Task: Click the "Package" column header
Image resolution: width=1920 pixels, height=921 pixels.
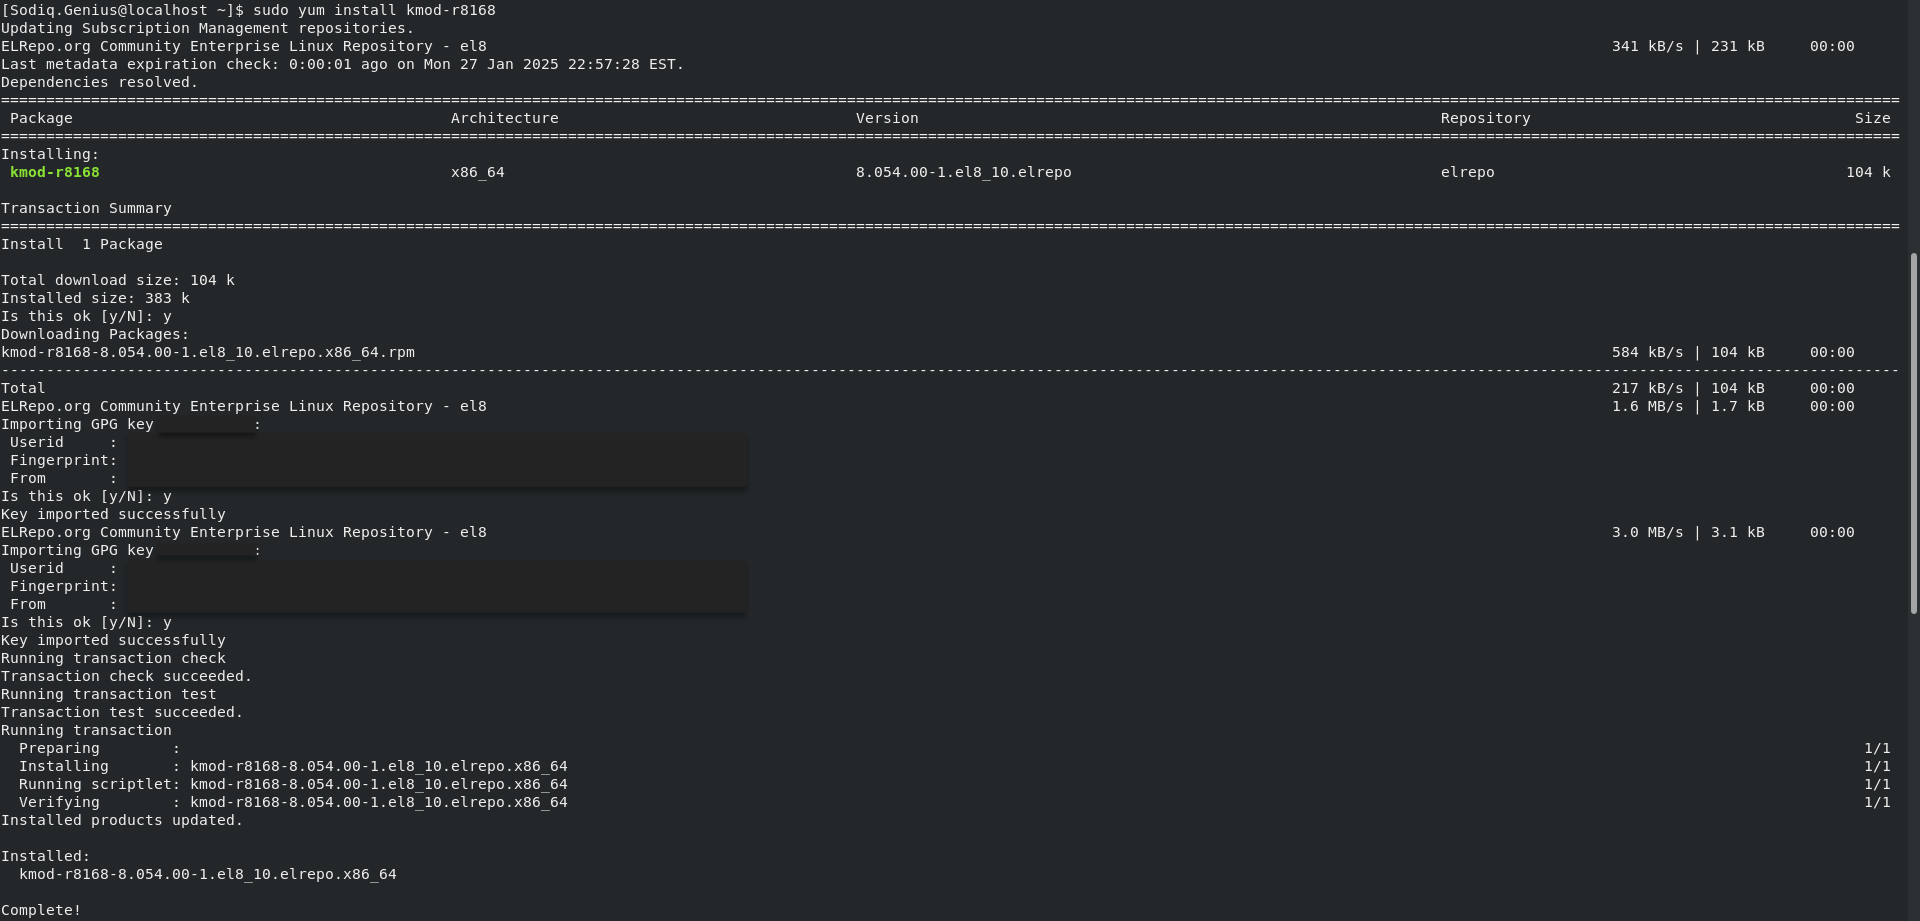Action: (41, 118)
